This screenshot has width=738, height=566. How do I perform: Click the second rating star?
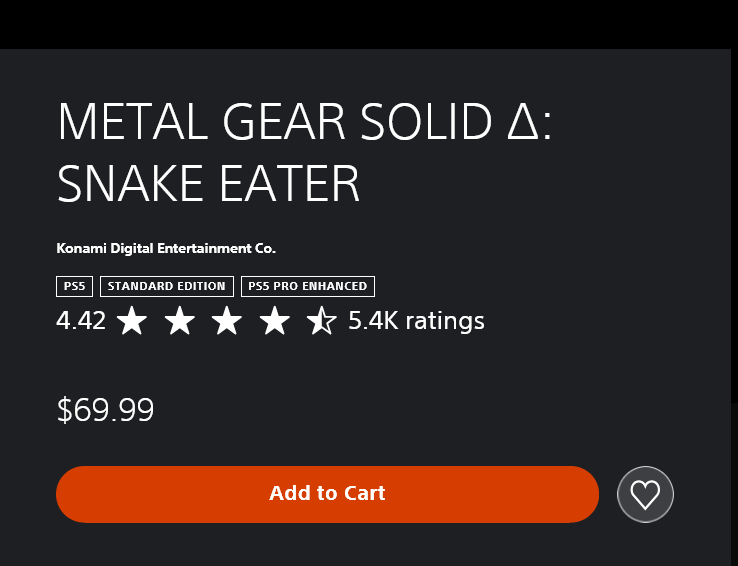[x=180, y=321]
